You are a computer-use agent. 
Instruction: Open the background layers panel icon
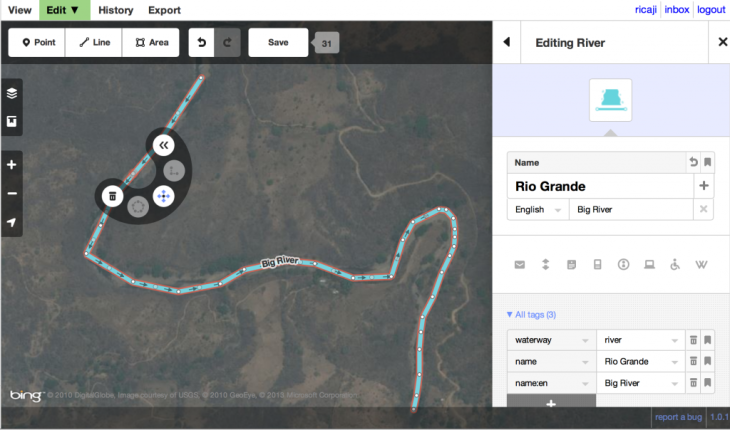tap(12, 93)
